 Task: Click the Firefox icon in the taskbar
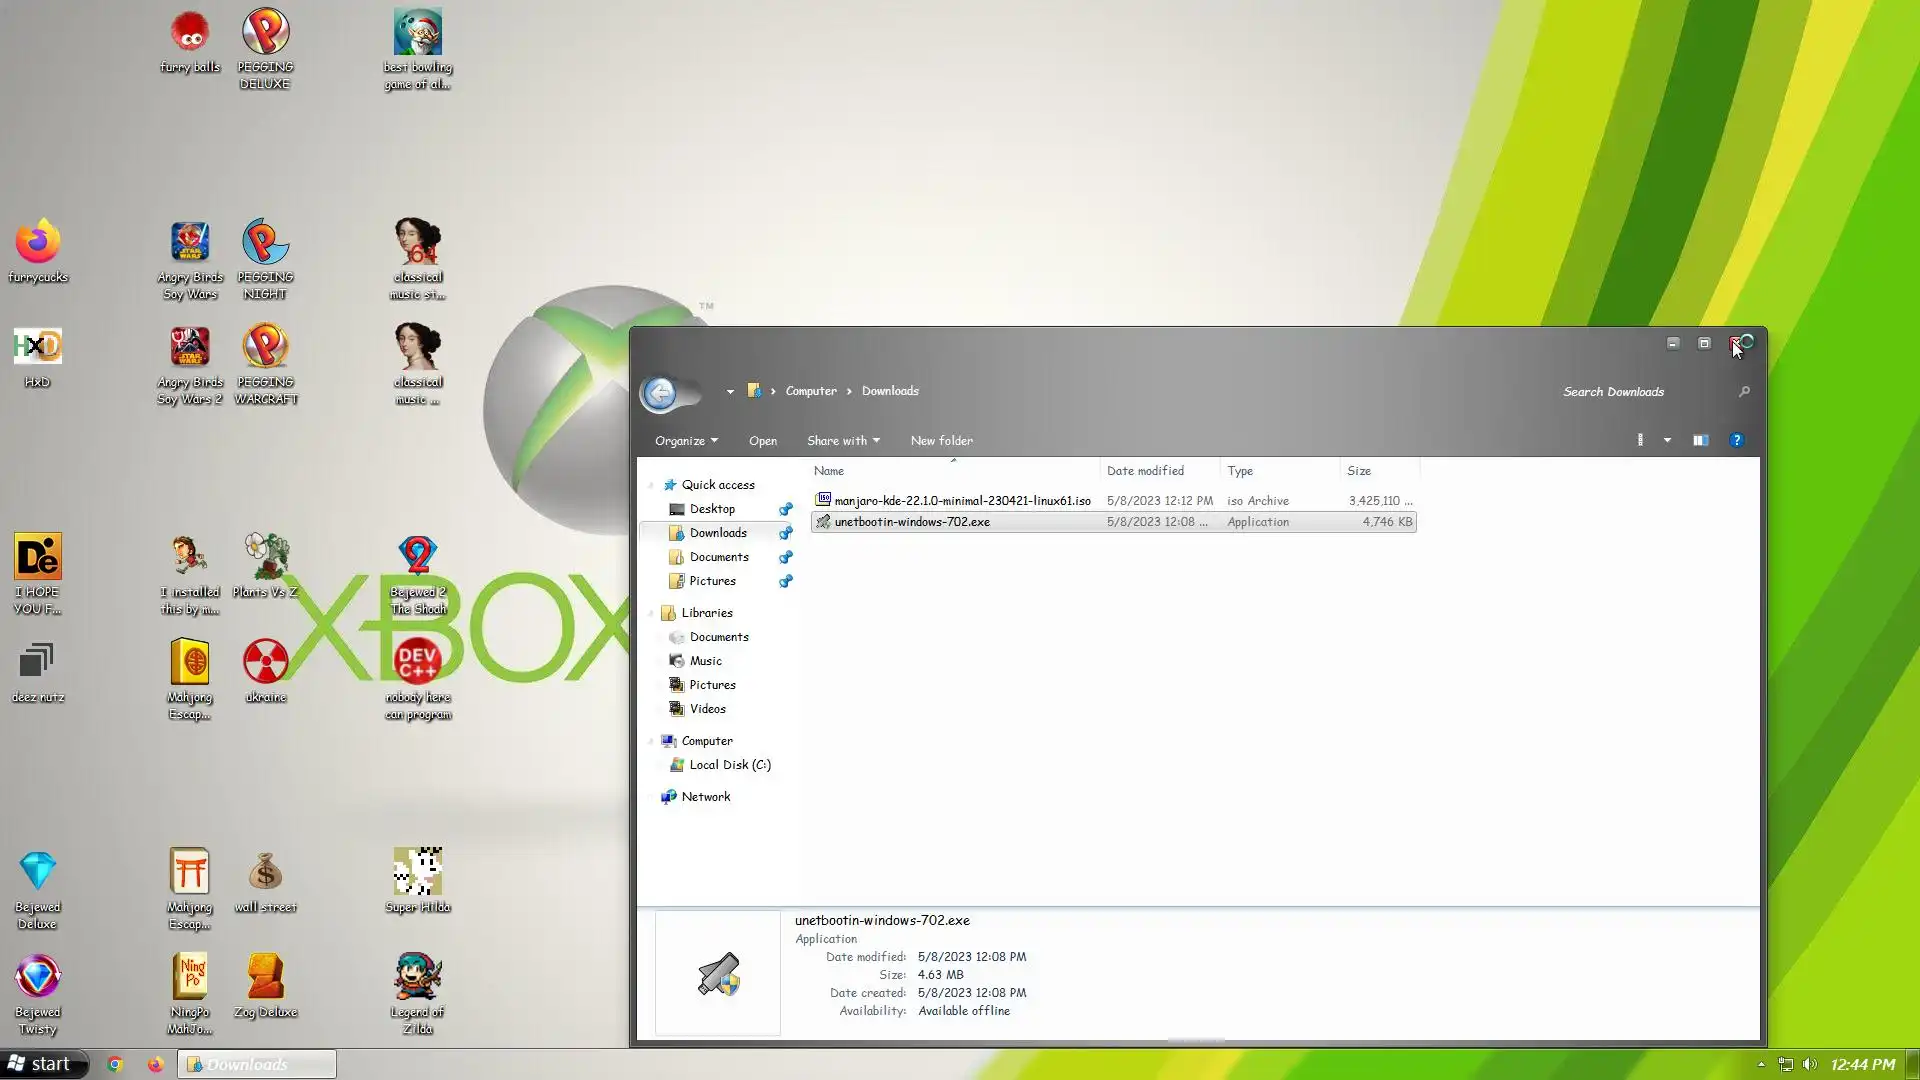155,1064
